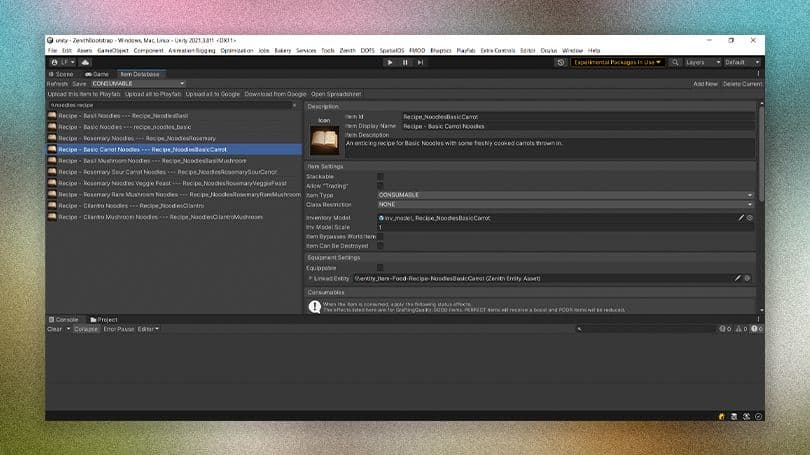The image size is (810, 455).
Task: Click the Pause button in the toolbar
Action: point(405,62)
